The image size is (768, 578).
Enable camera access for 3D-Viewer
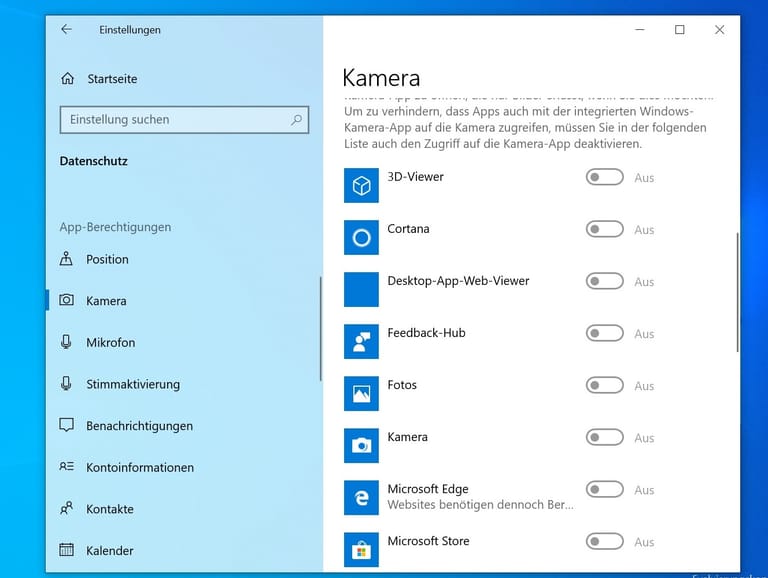pyautogui.click(x=604, y=177)
